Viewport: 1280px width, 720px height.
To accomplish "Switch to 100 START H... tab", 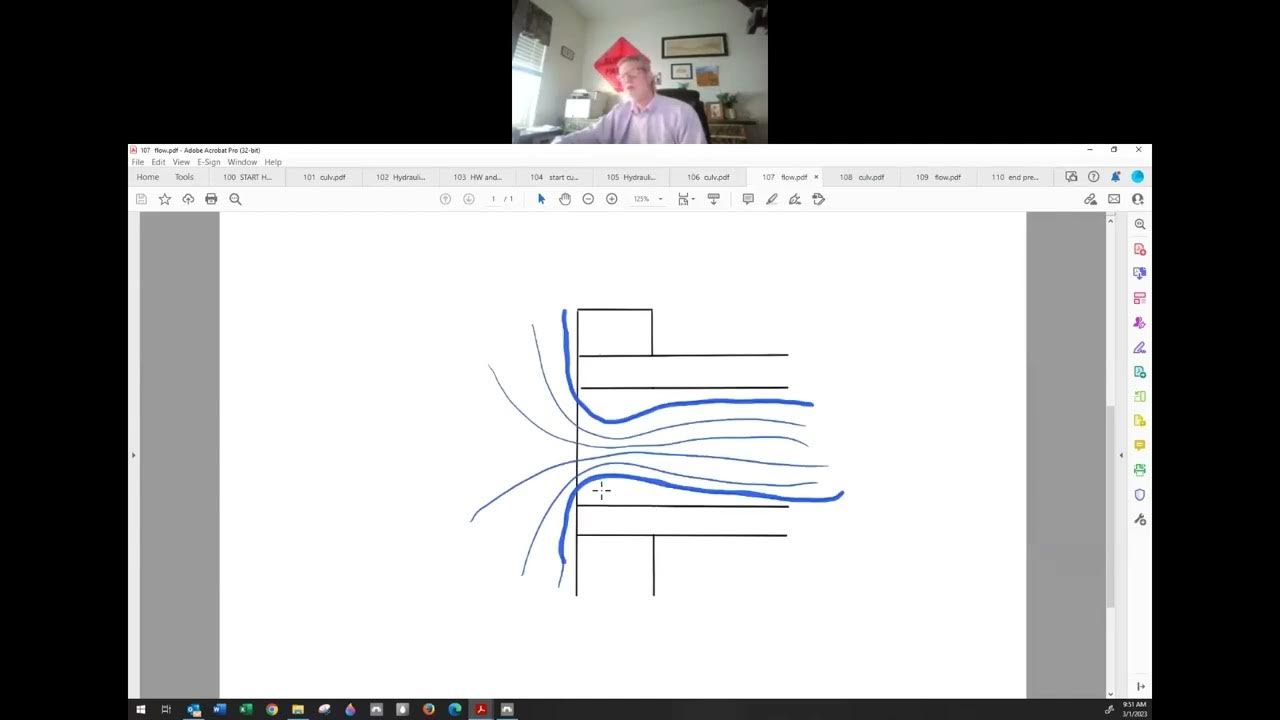I will (x=247, y=177).
